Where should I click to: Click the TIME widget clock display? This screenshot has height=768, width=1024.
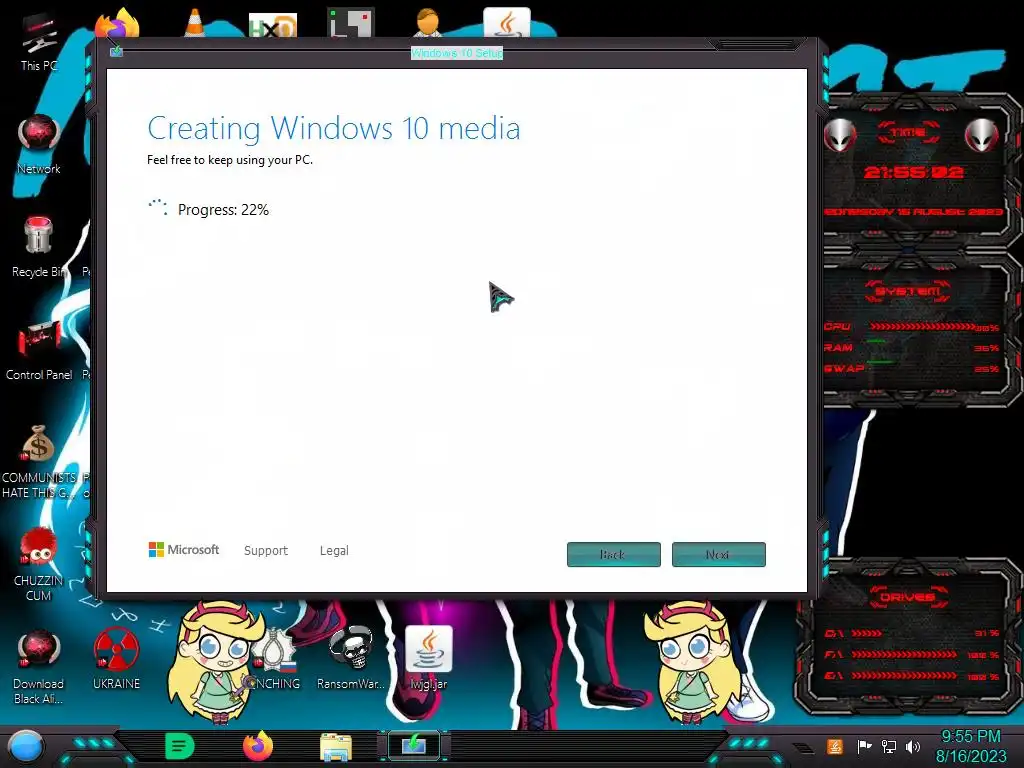(x=913, y=172)
